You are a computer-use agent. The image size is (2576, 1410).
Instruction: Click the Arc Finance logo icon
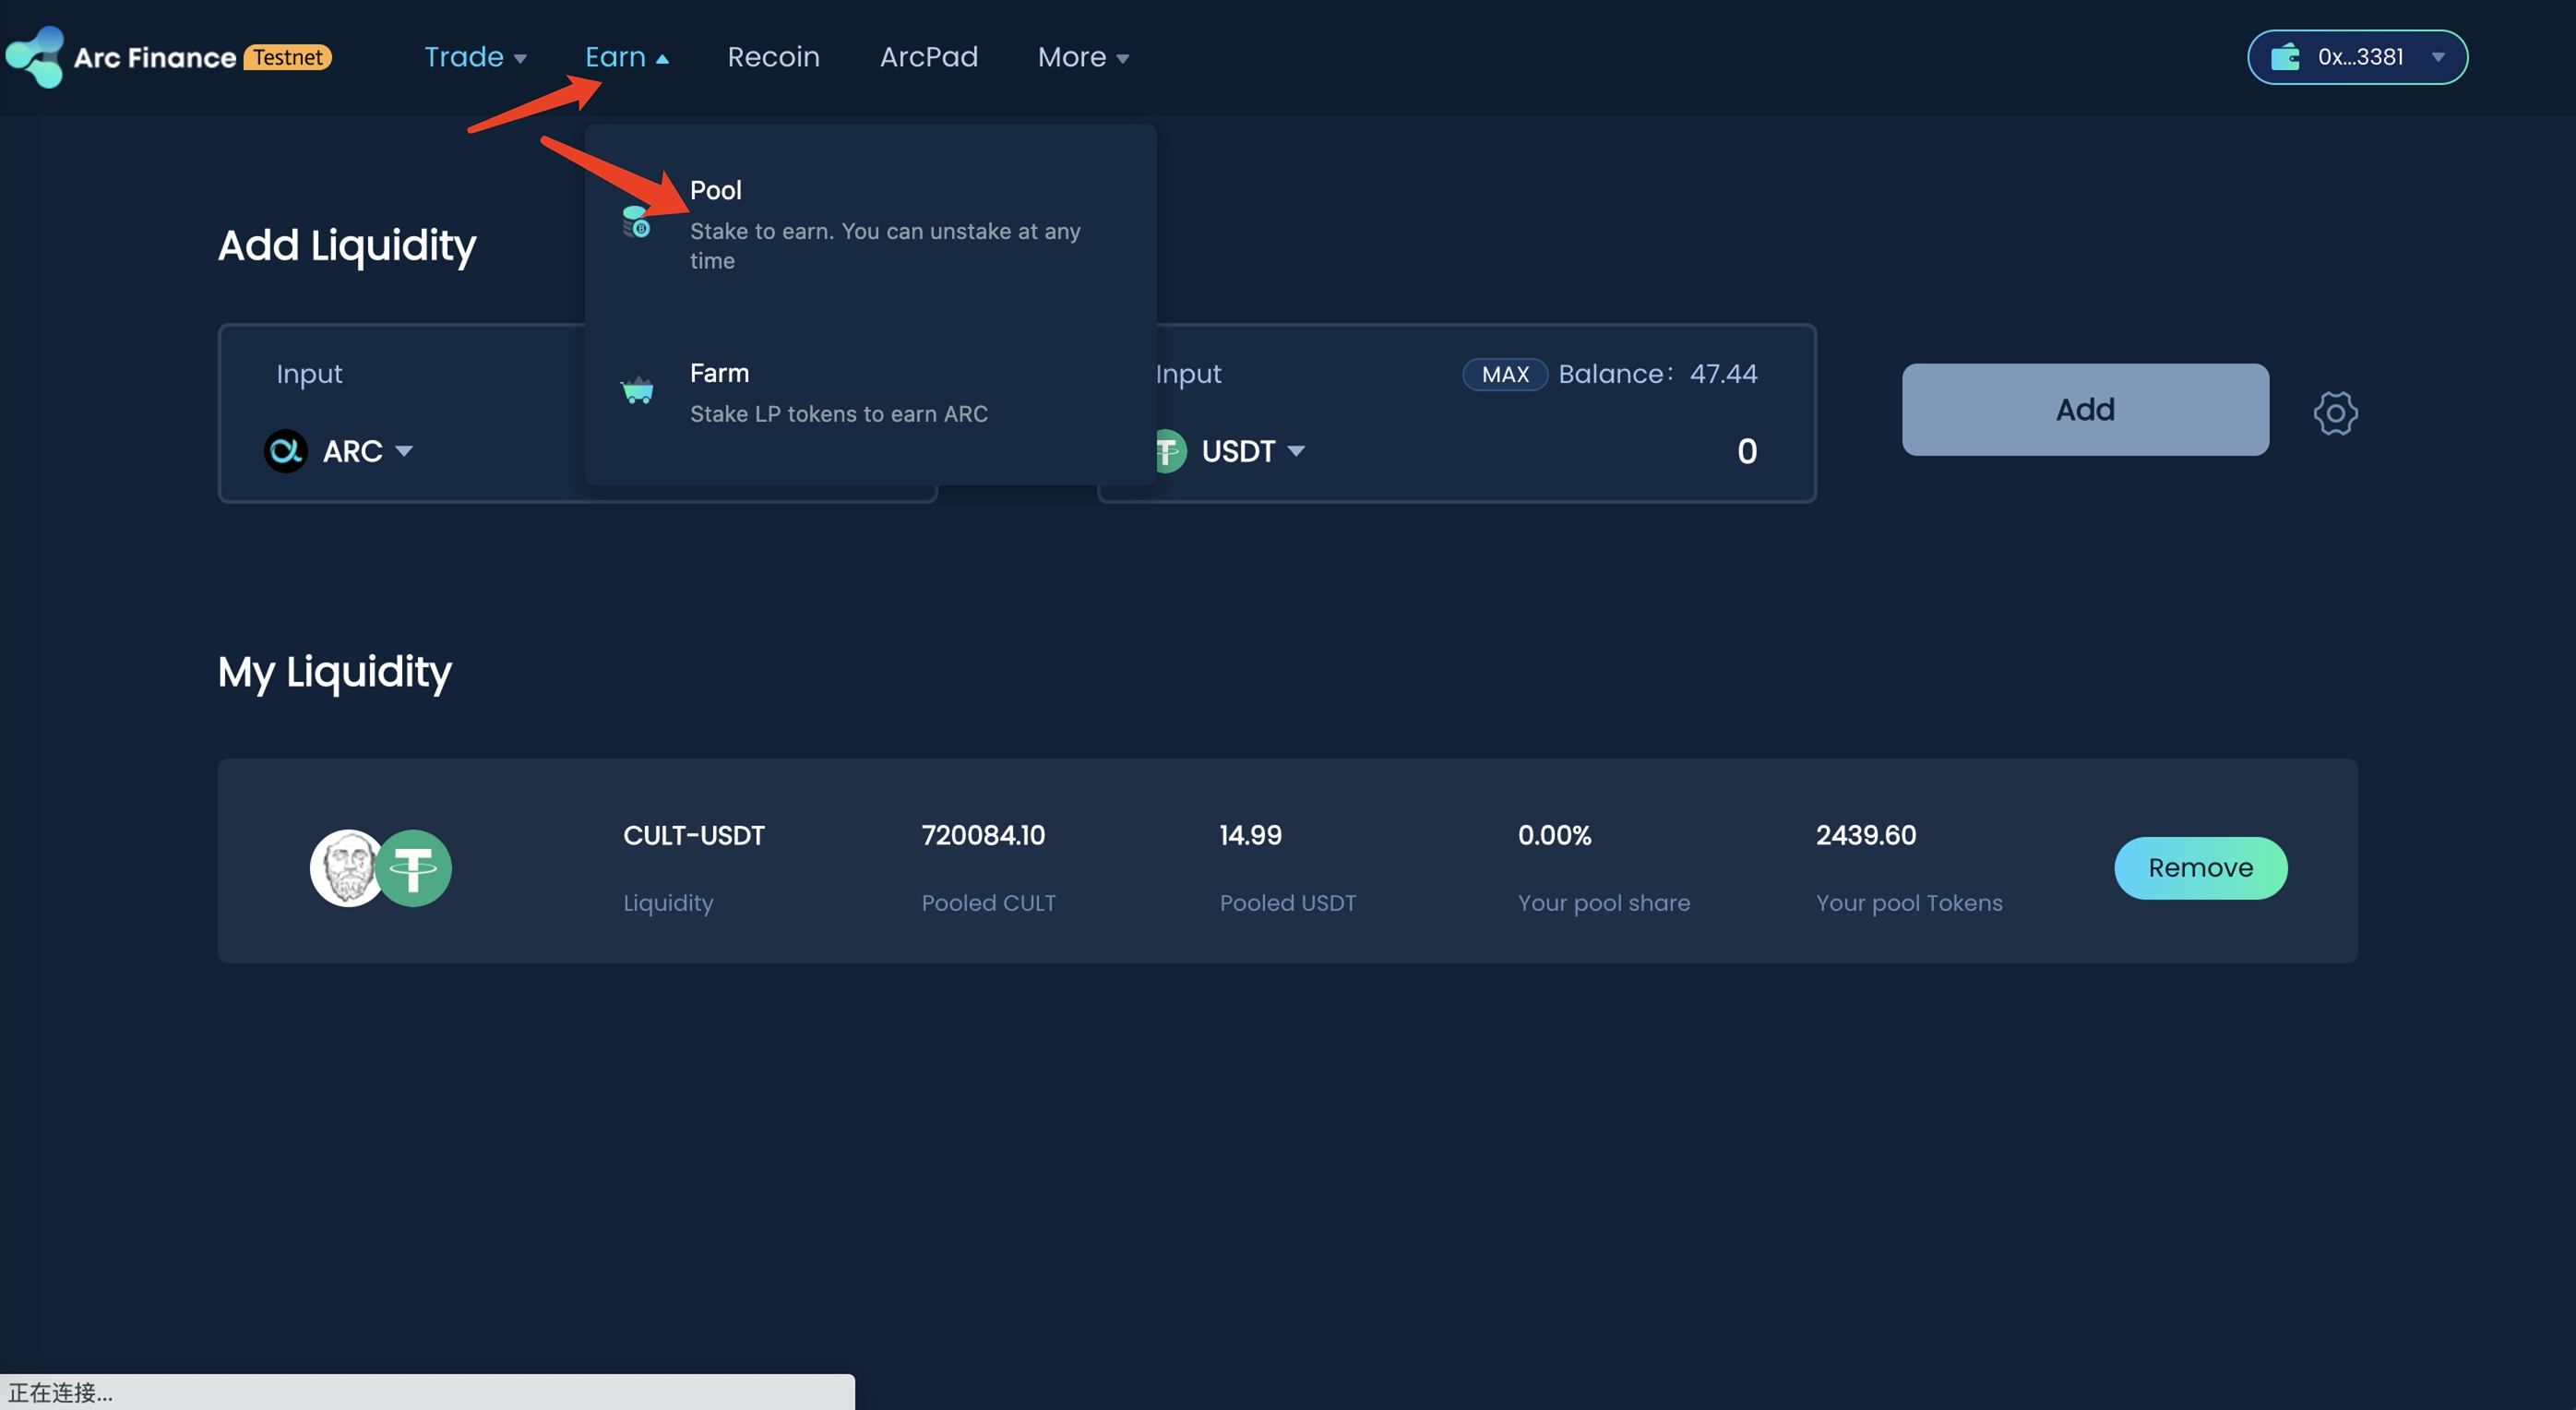[35, 57]
